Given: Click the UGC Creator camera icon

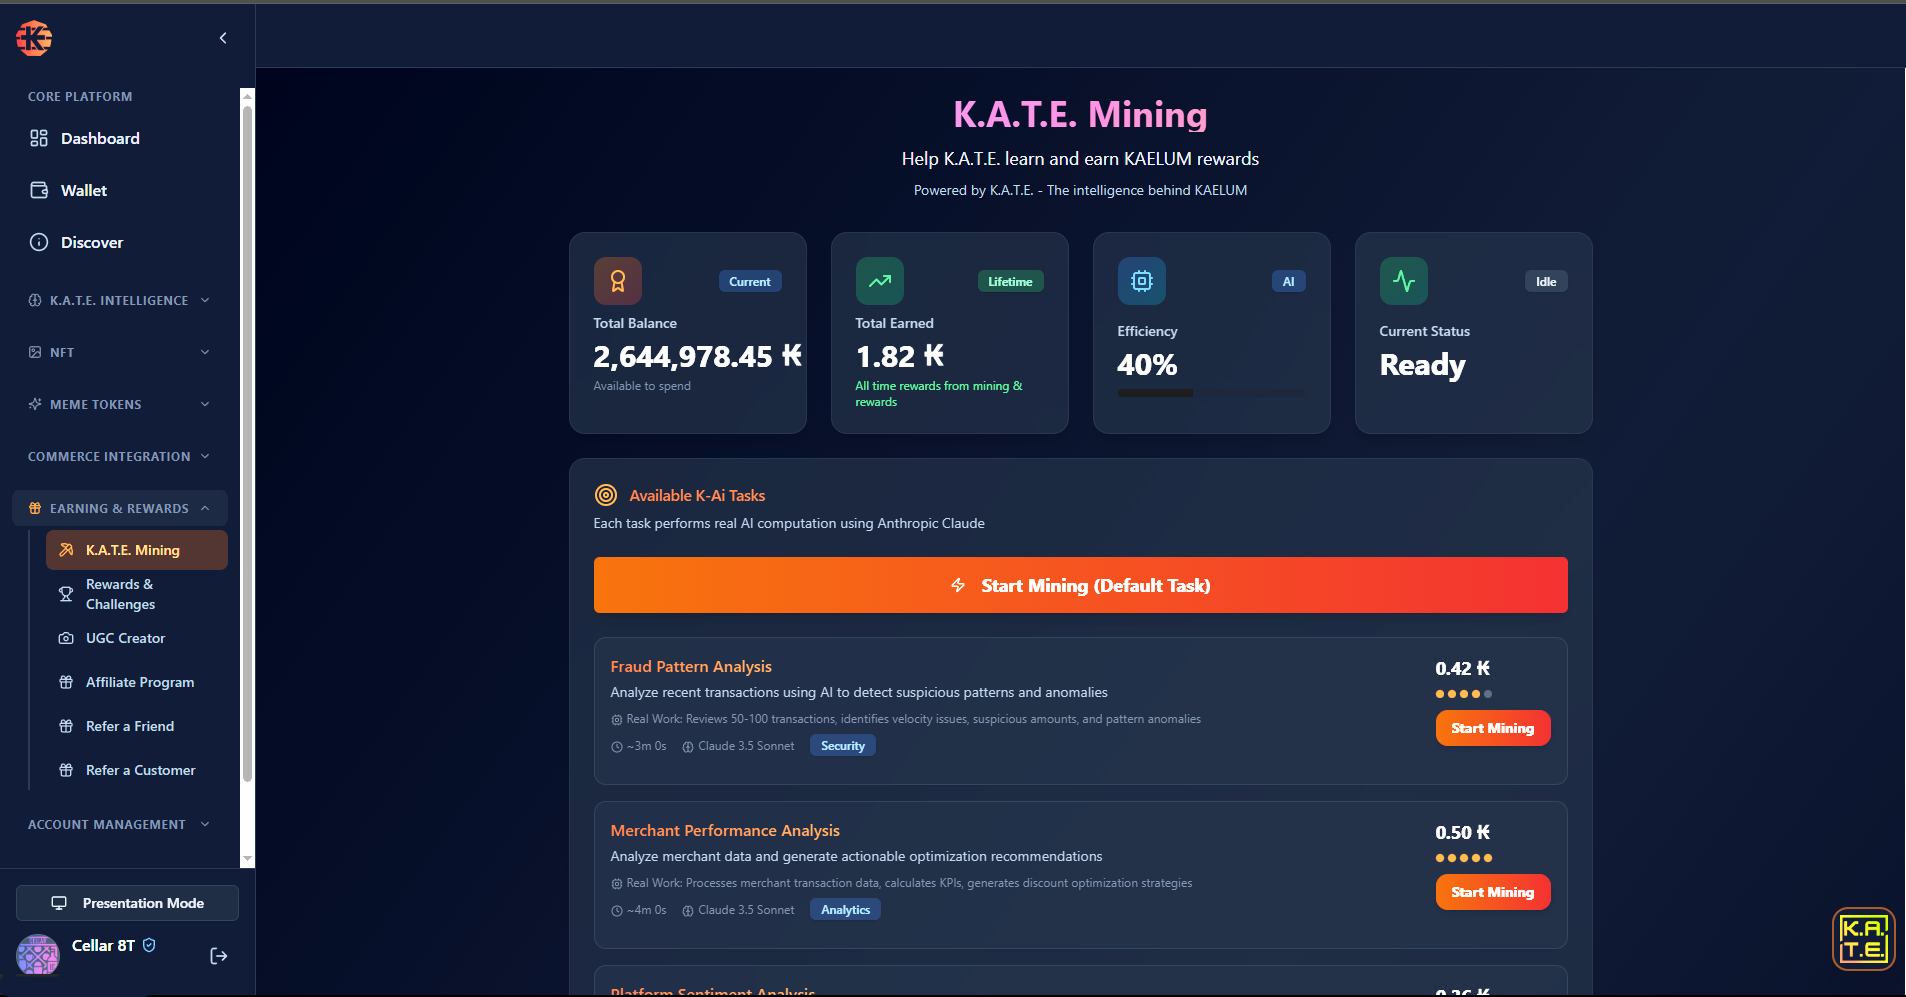Looking at the screenshot, I should point(66,638).
